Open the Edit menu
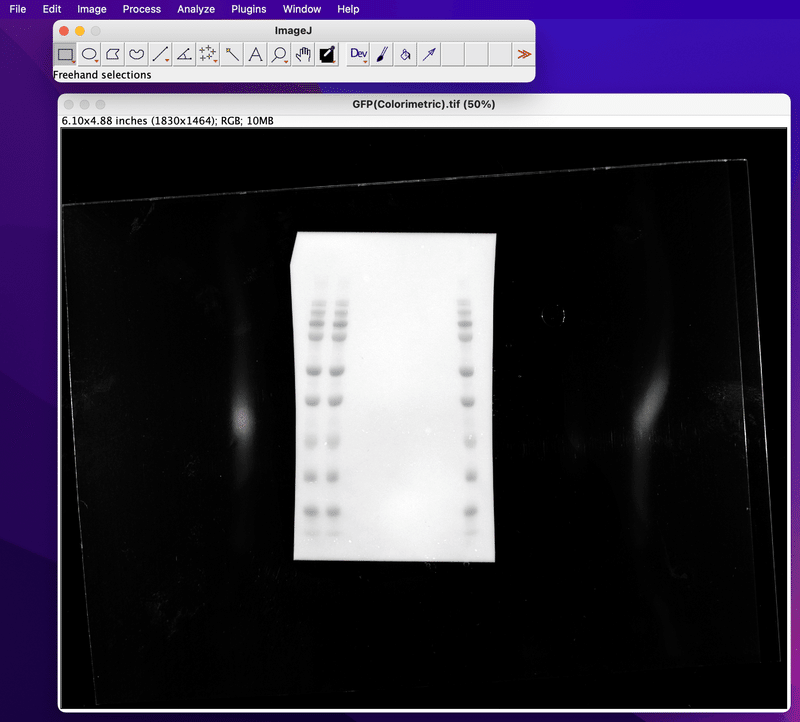The image size is (800, 722). point(52,9)
